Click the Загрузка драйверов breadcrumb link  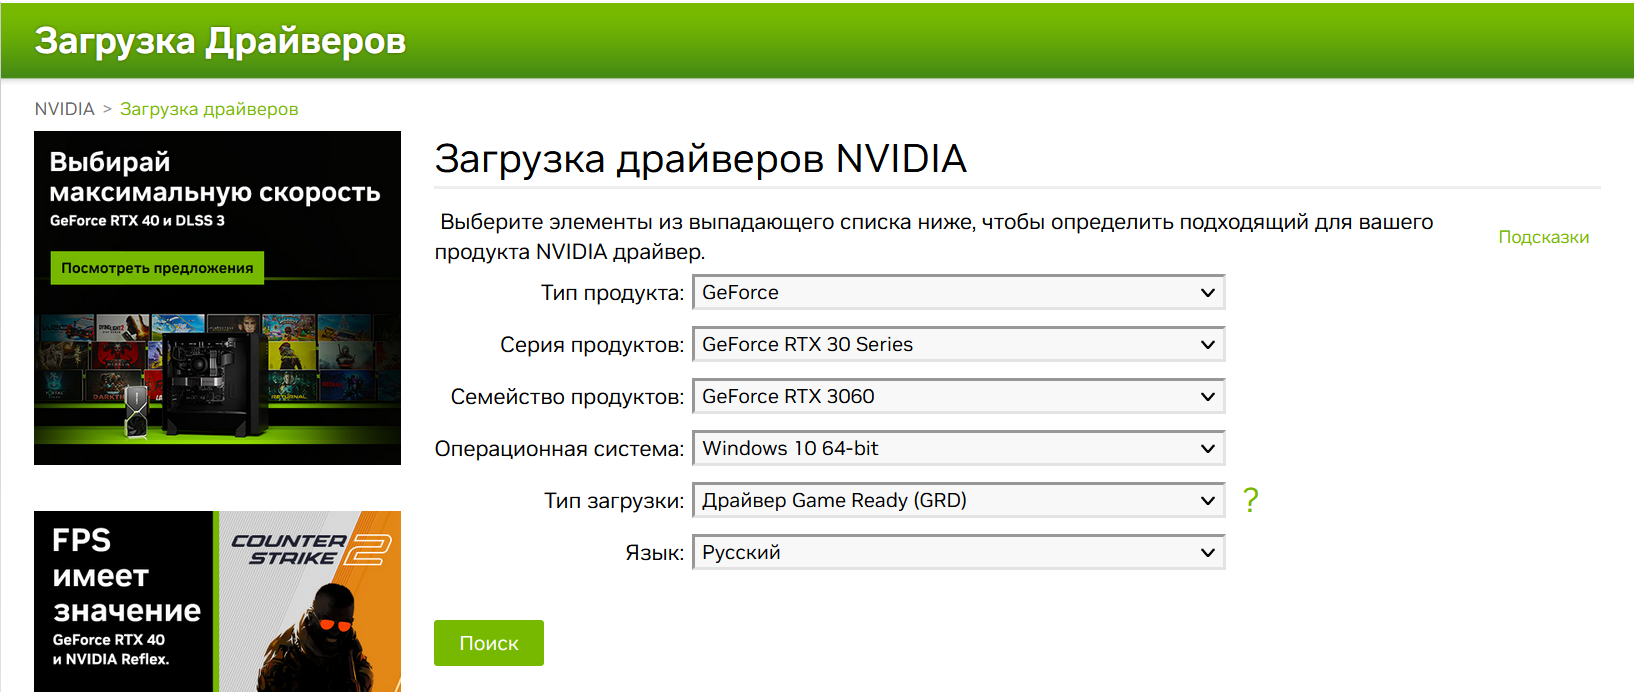click(209, 109)
